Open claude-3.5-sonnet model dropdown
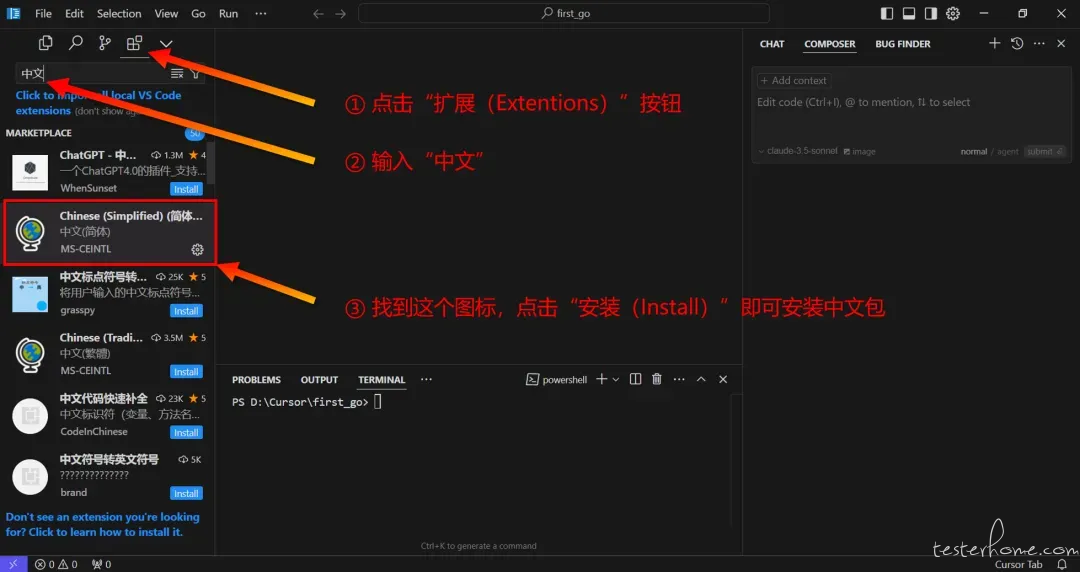Viewport: 1080px width, 572px height. tap(798, 151)
